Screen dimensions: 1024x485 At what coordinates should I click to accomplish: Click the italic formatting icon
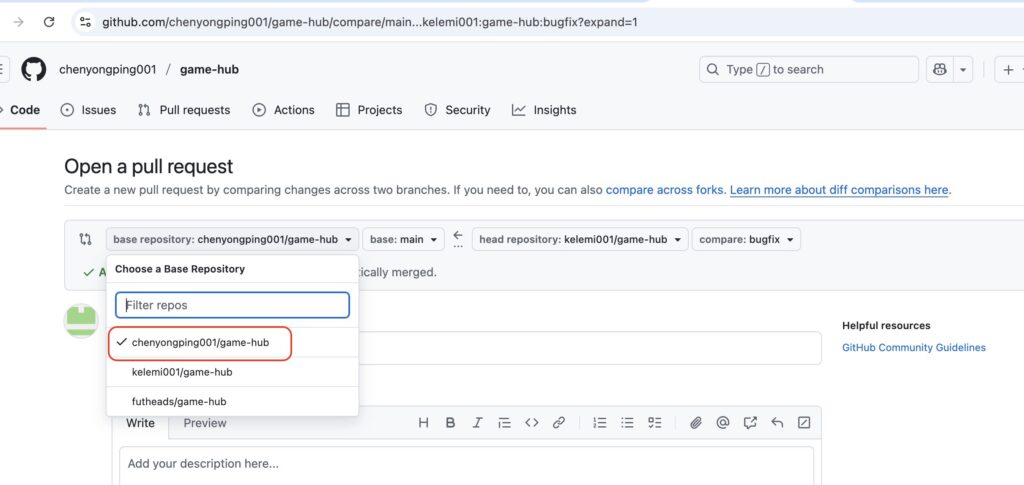pos(477,423)
